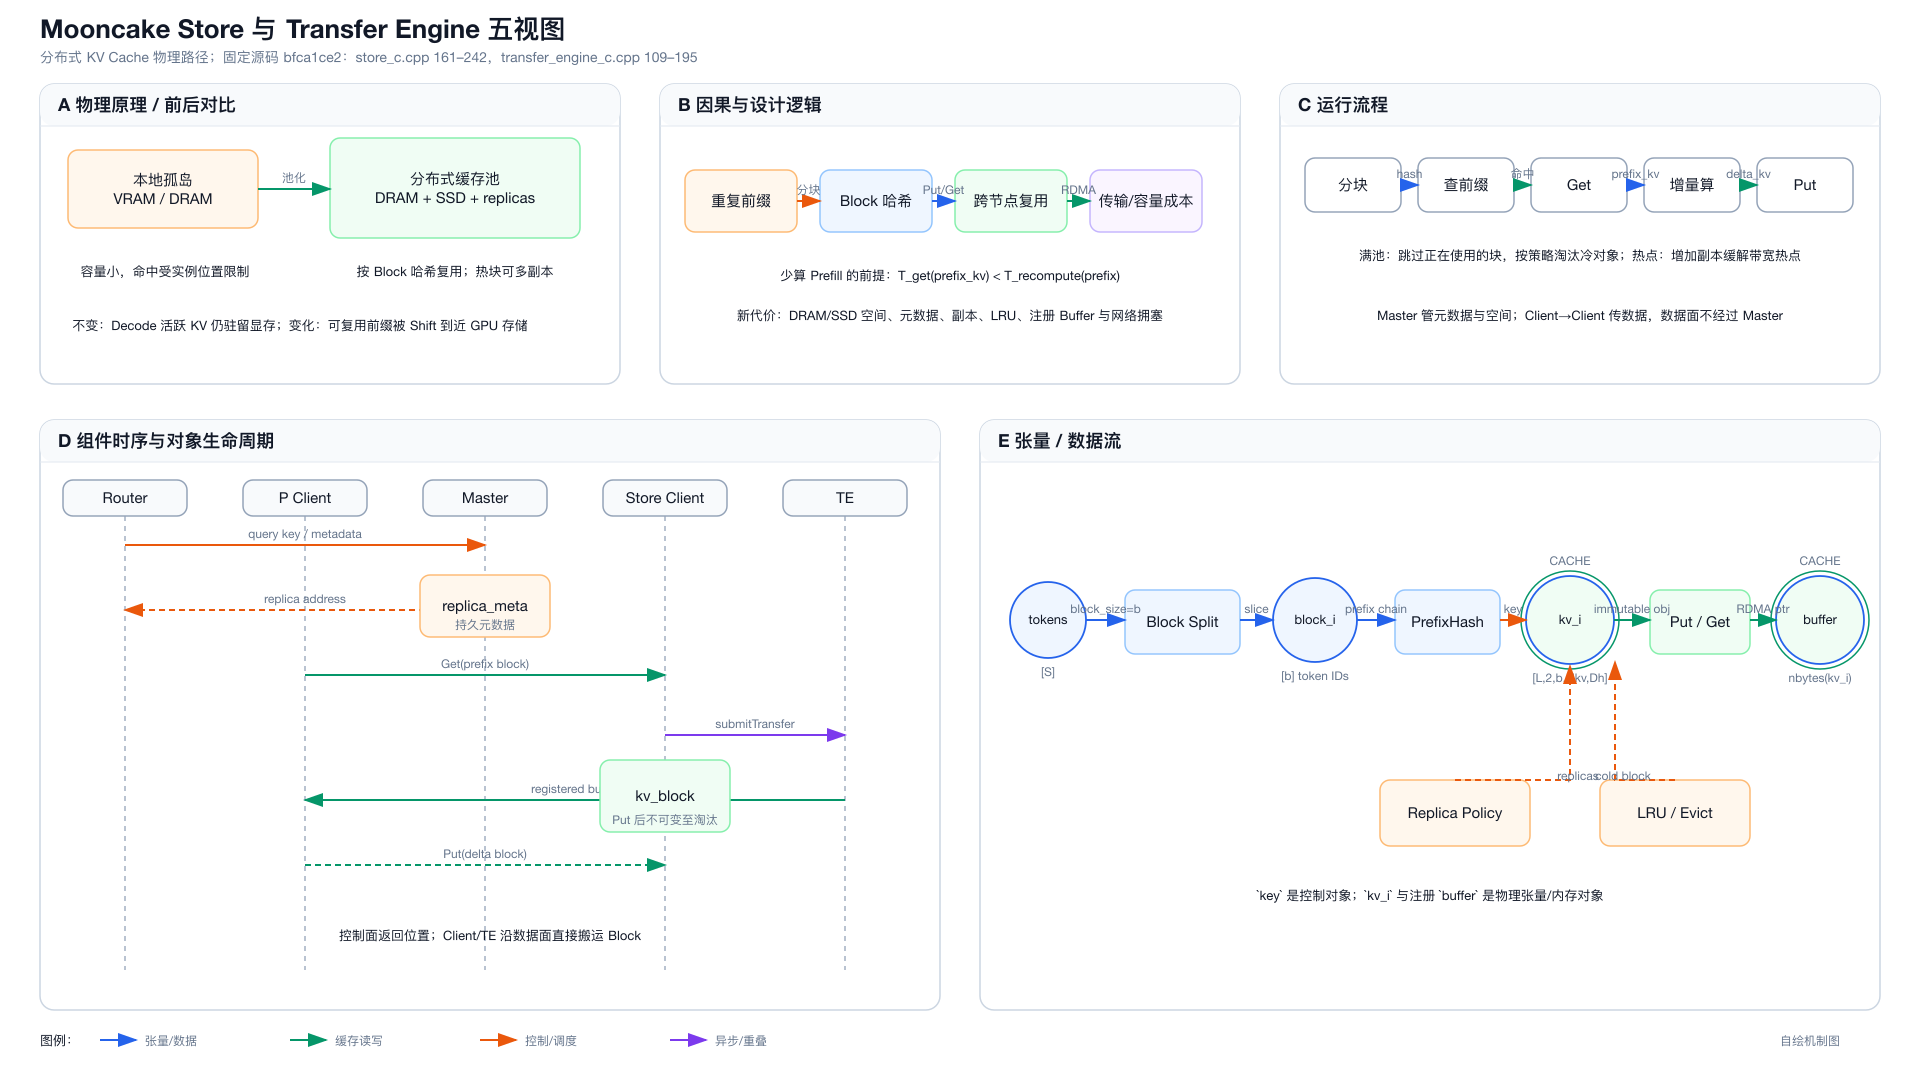Viewport: 1920px width, 1080px height.
Task: Click the 少算 Prefill 的前提 formula text
Action: coord(950,276)
